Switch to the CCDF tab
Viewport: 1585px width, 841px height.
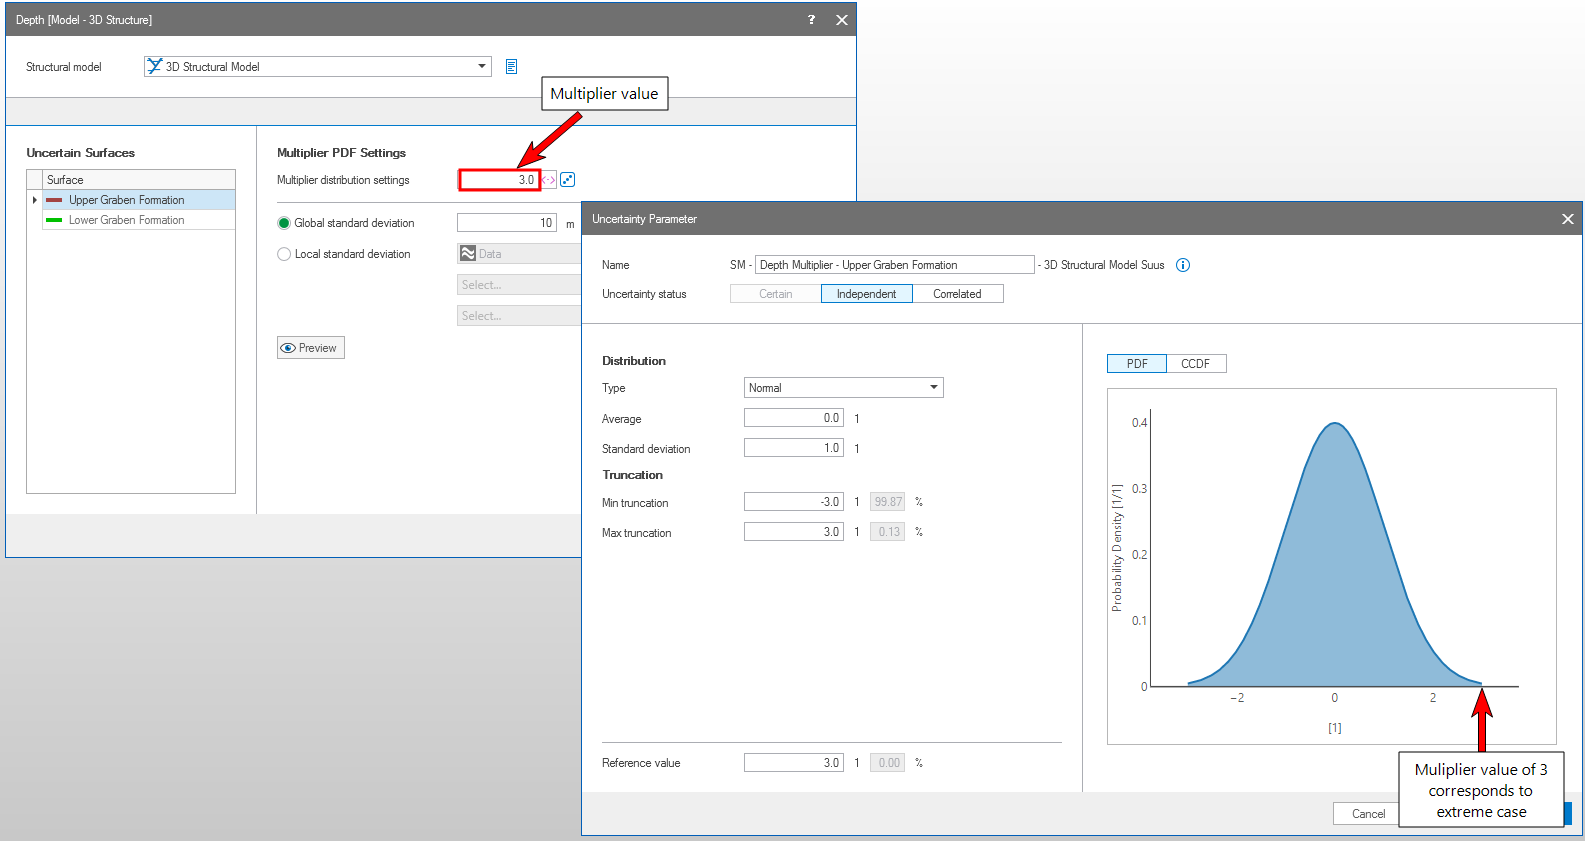[1195, 364]
